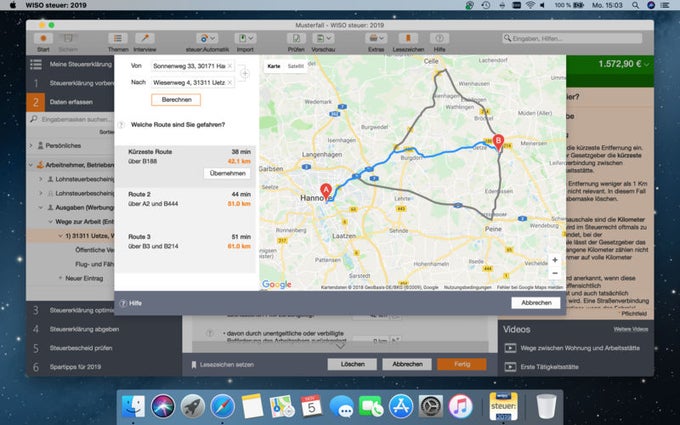
Task: Open the steuer:Automatik dropdown
Action: 207,39
